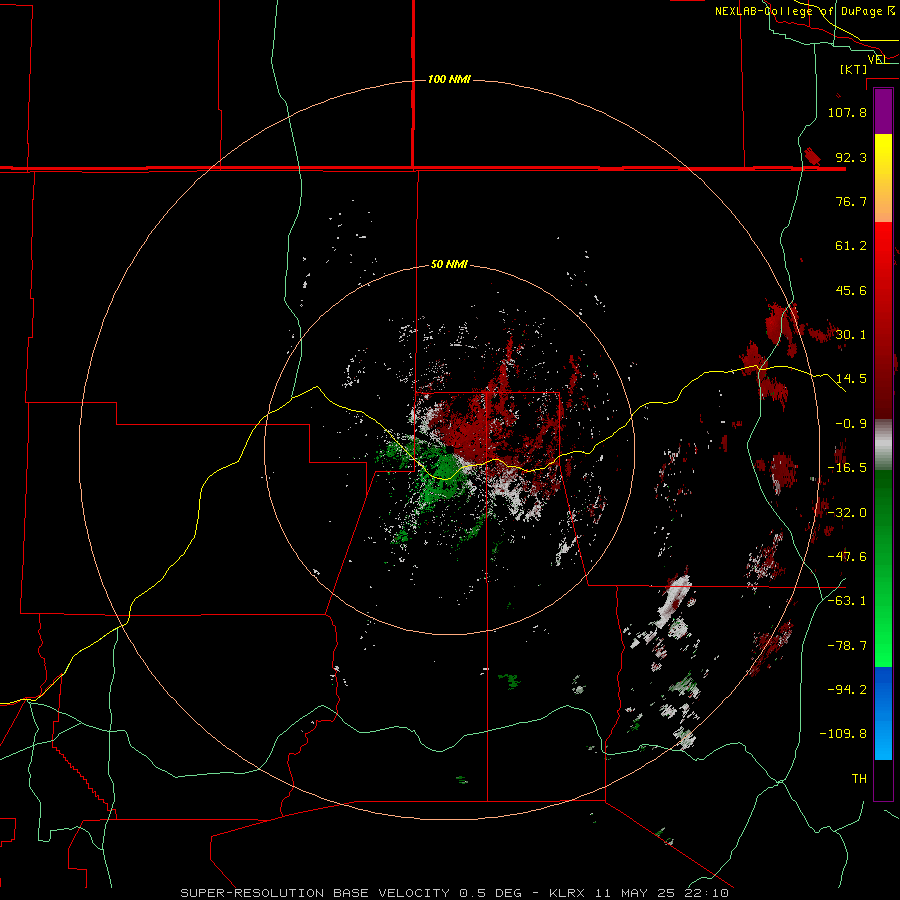
Task: Click the 100 NMI range ring label
Action: pyautogui.click(x=449, y=79)
